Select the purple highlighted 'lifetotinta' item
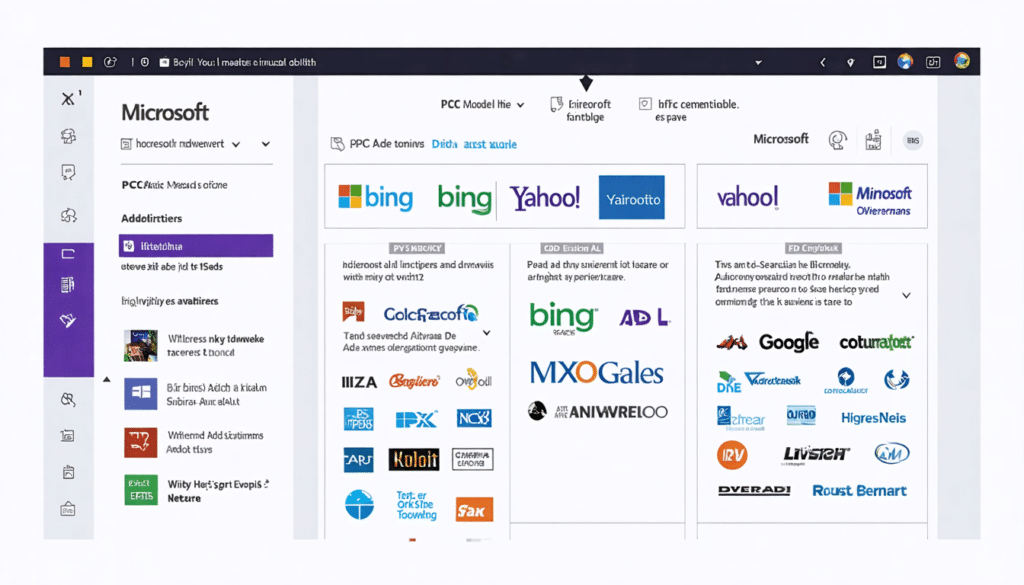Viewport: 1024px width, 585px height. 196,246
